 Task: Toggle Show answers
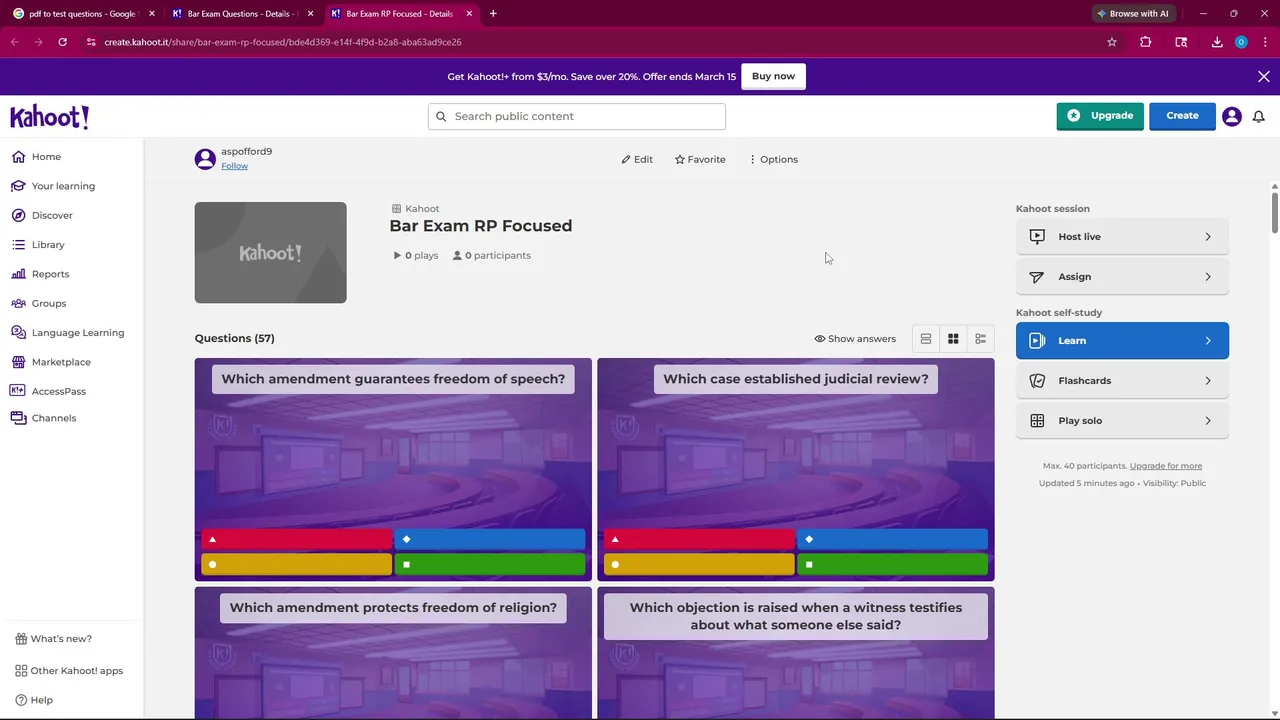855,339
